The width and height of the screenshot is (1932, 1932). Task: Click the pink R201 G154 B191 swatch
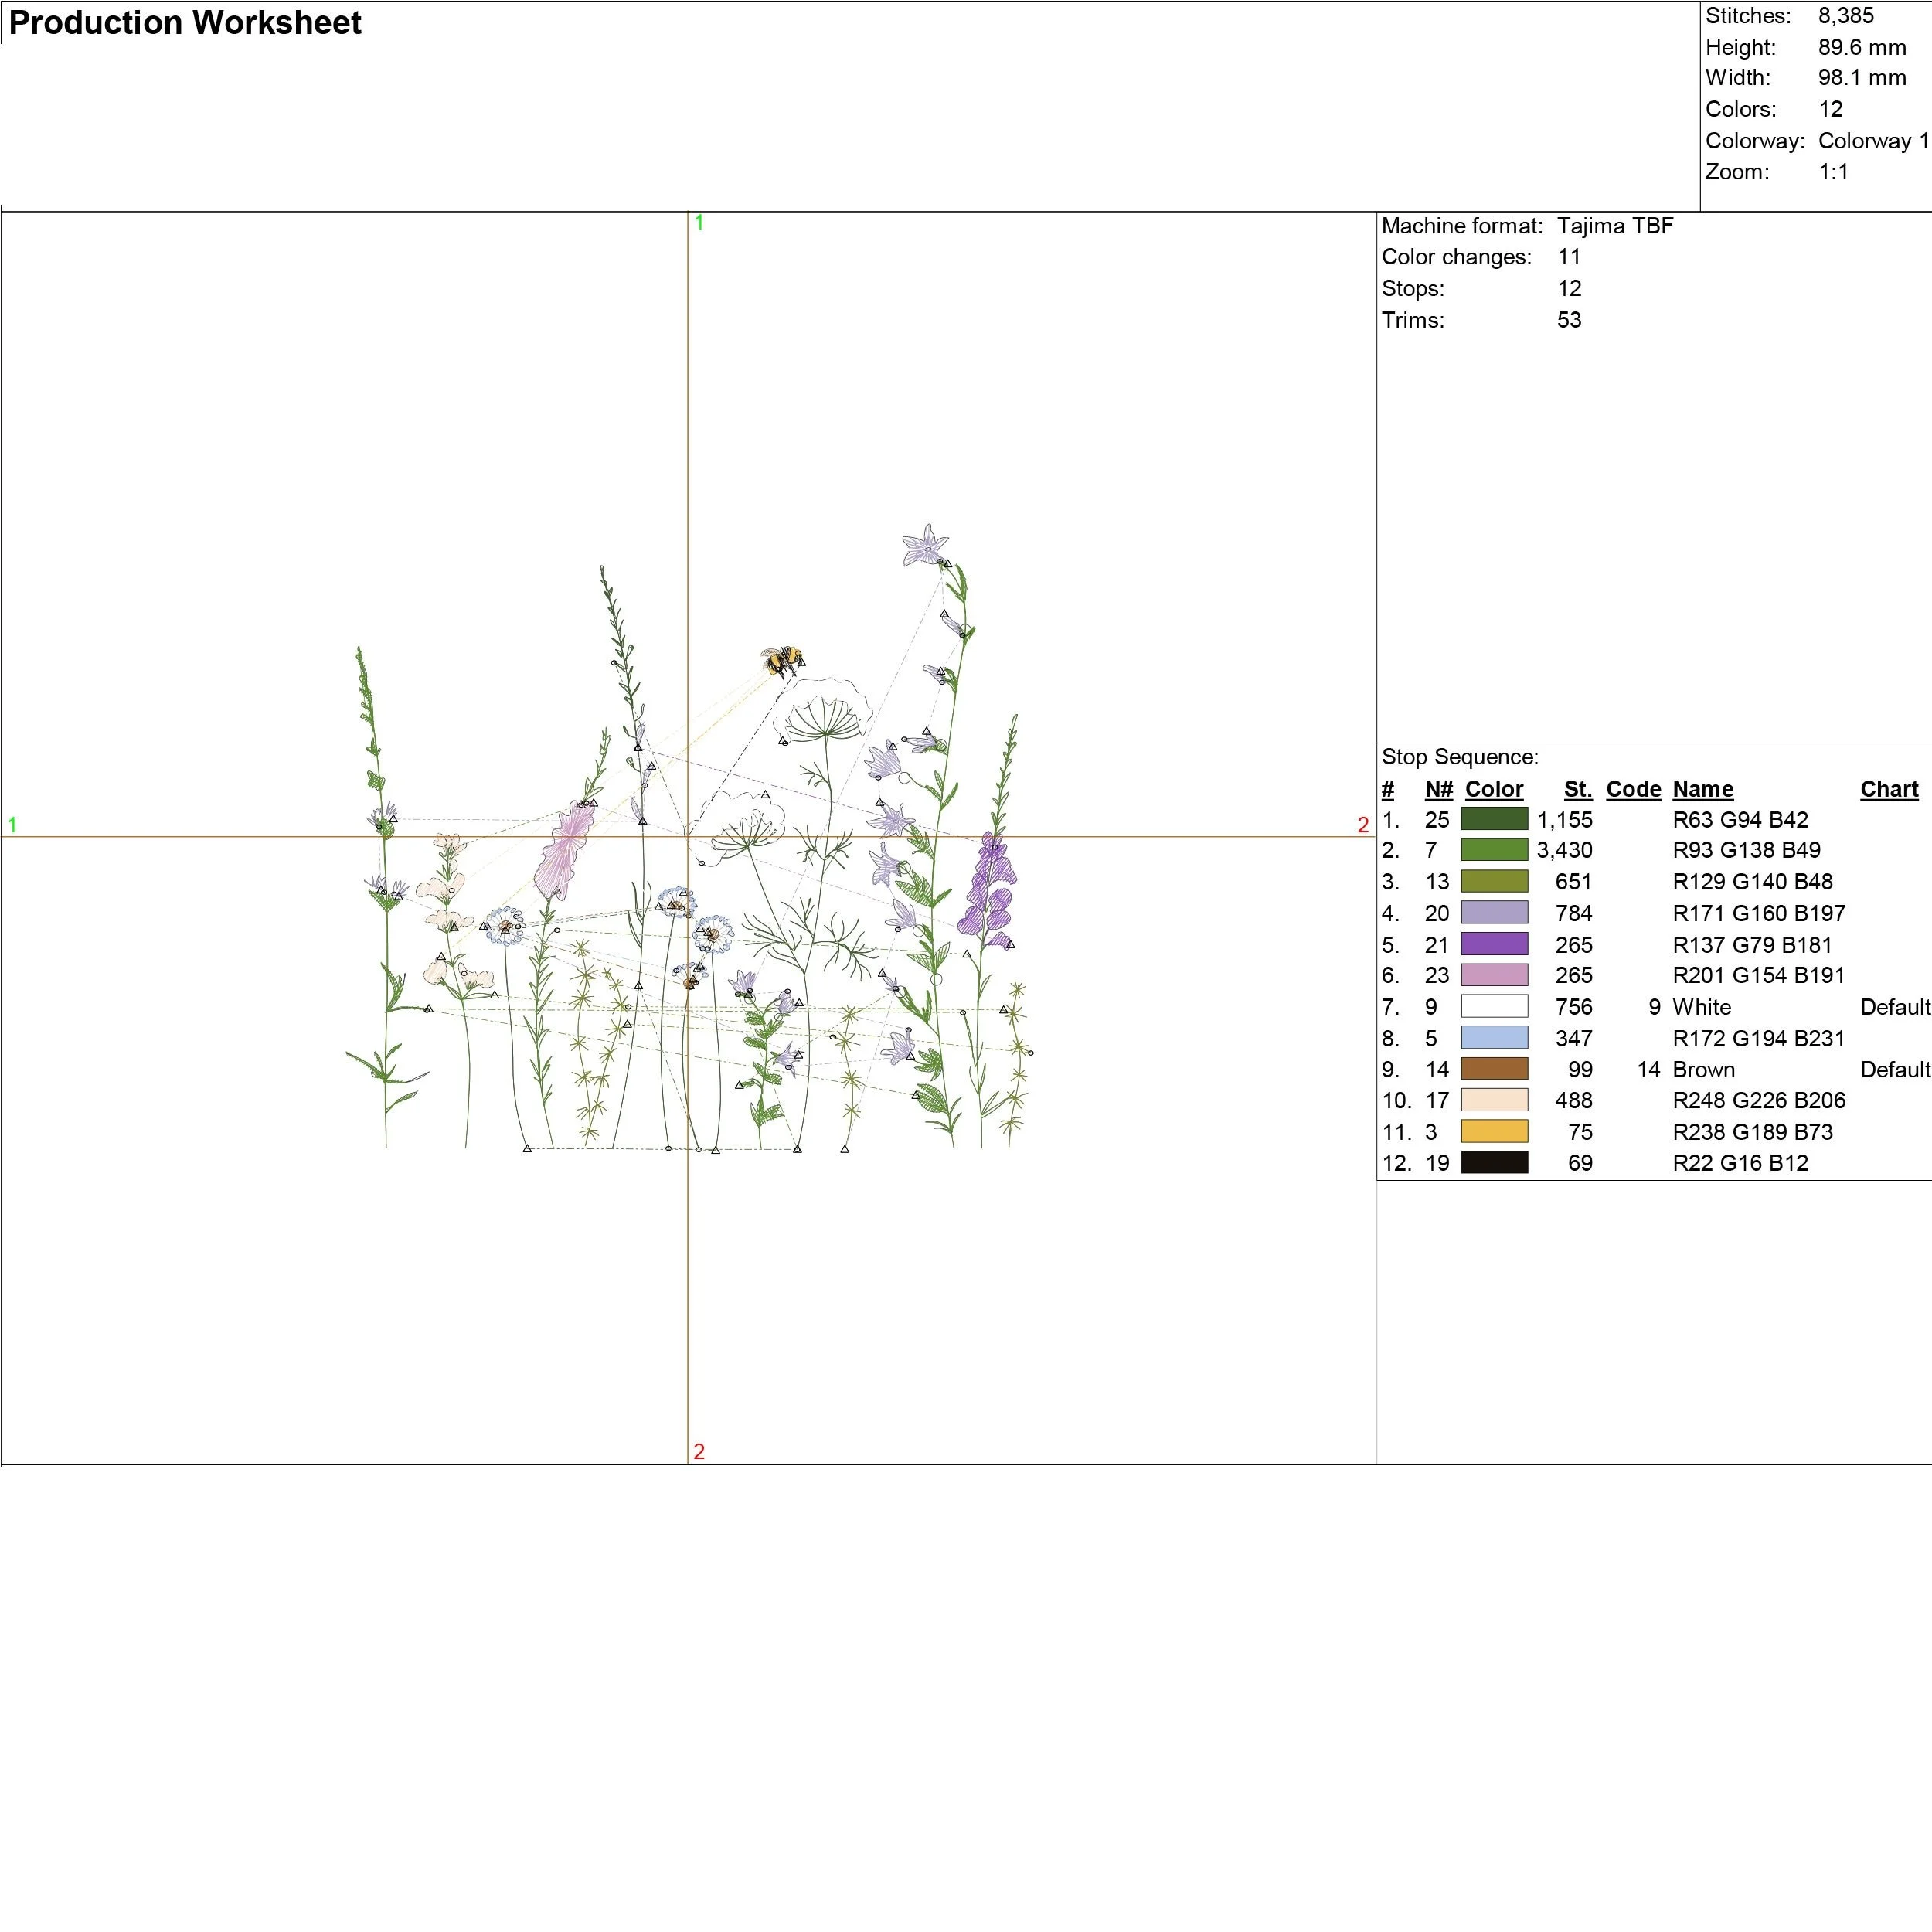coord(1494,975)
